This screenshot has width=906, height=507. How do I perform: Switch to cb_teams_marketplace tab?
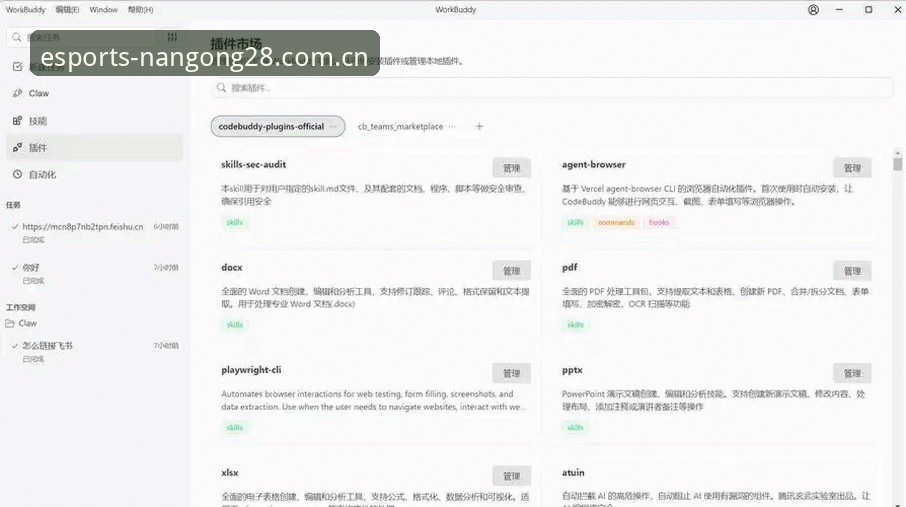pyautogui.click(x=400, y=127)
